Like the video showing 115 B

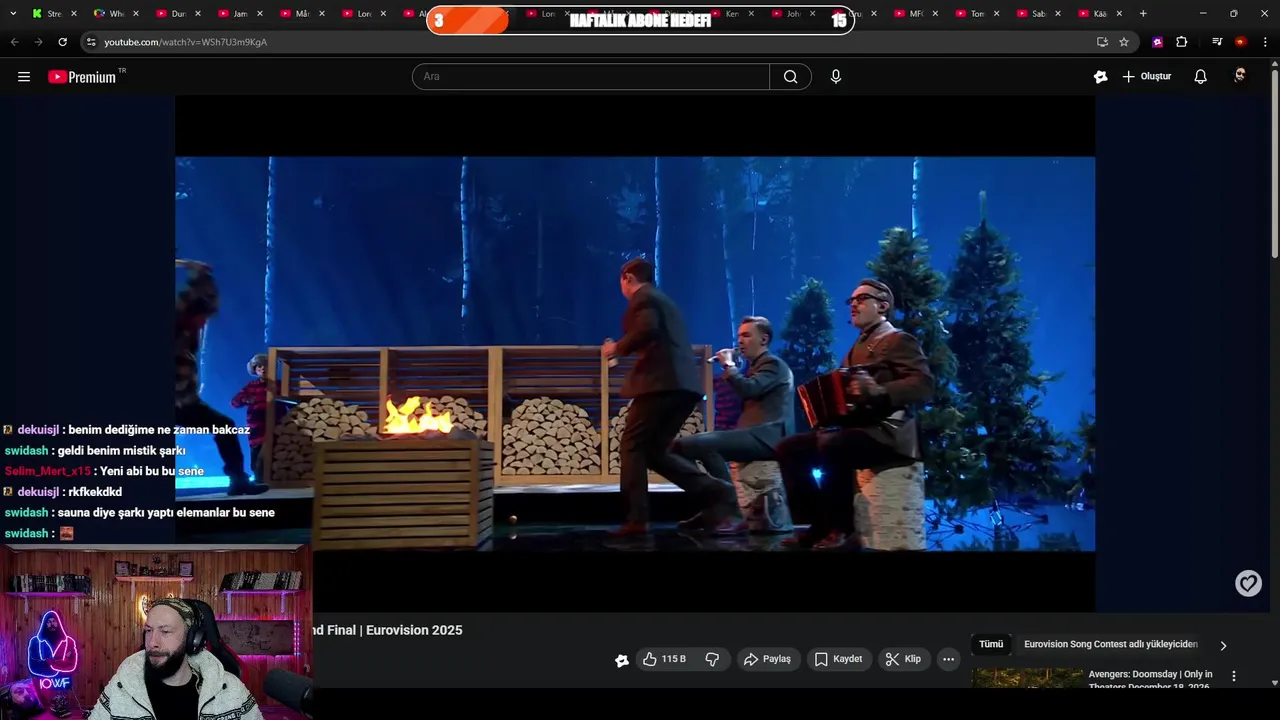coord(664,659)
